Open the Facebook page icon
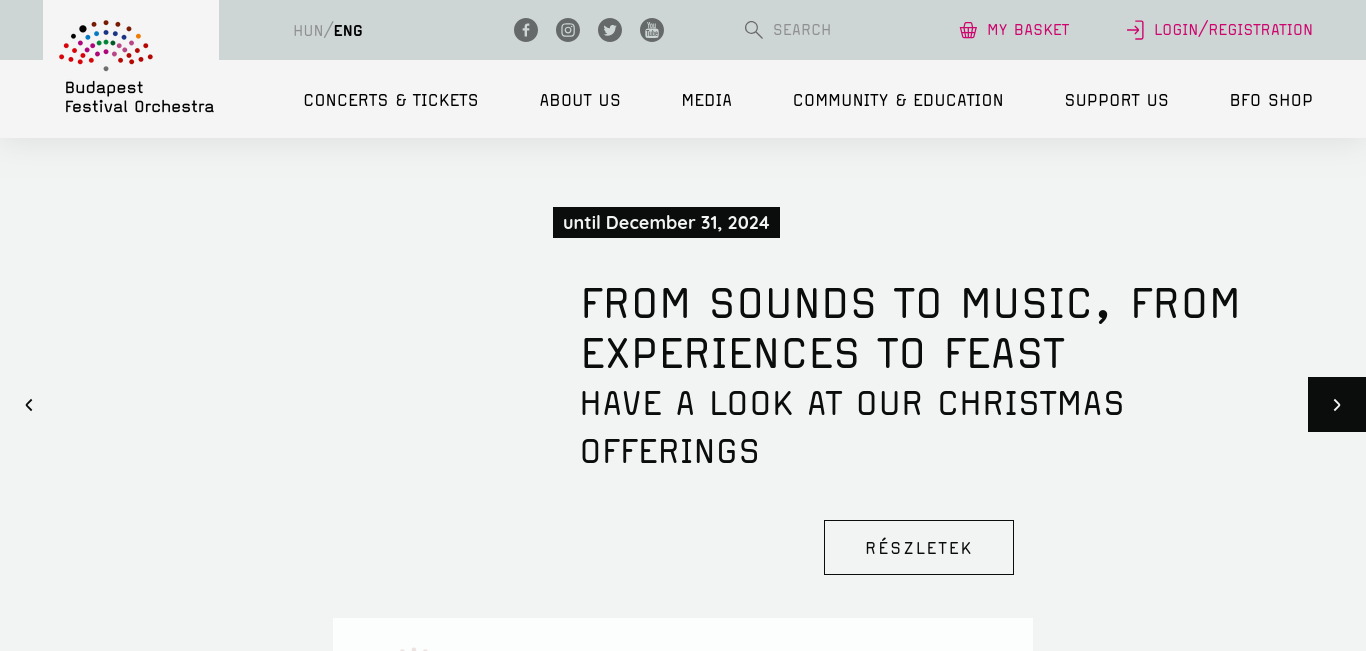Viewport: 1366px width, 651px height. 526,30
